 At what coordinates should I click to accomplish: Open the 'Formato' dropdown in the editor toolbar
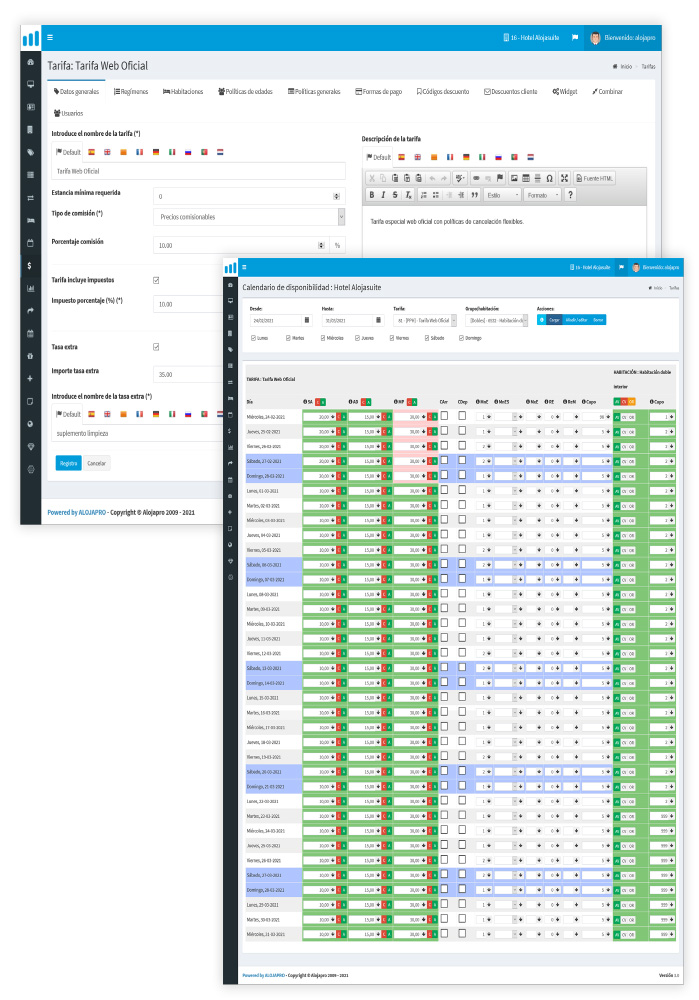point(541,195)
